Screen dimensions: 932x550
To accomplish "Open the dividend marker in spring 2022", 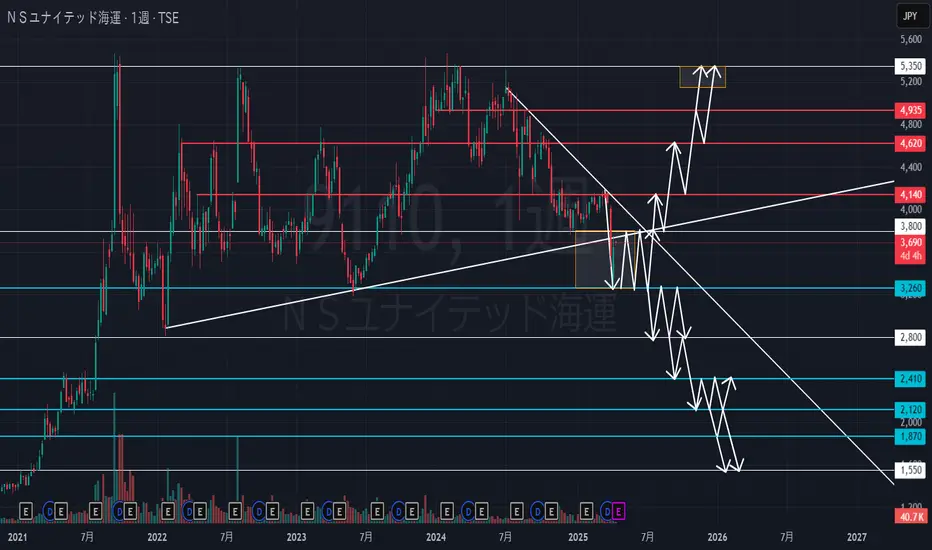I will 189,511.
